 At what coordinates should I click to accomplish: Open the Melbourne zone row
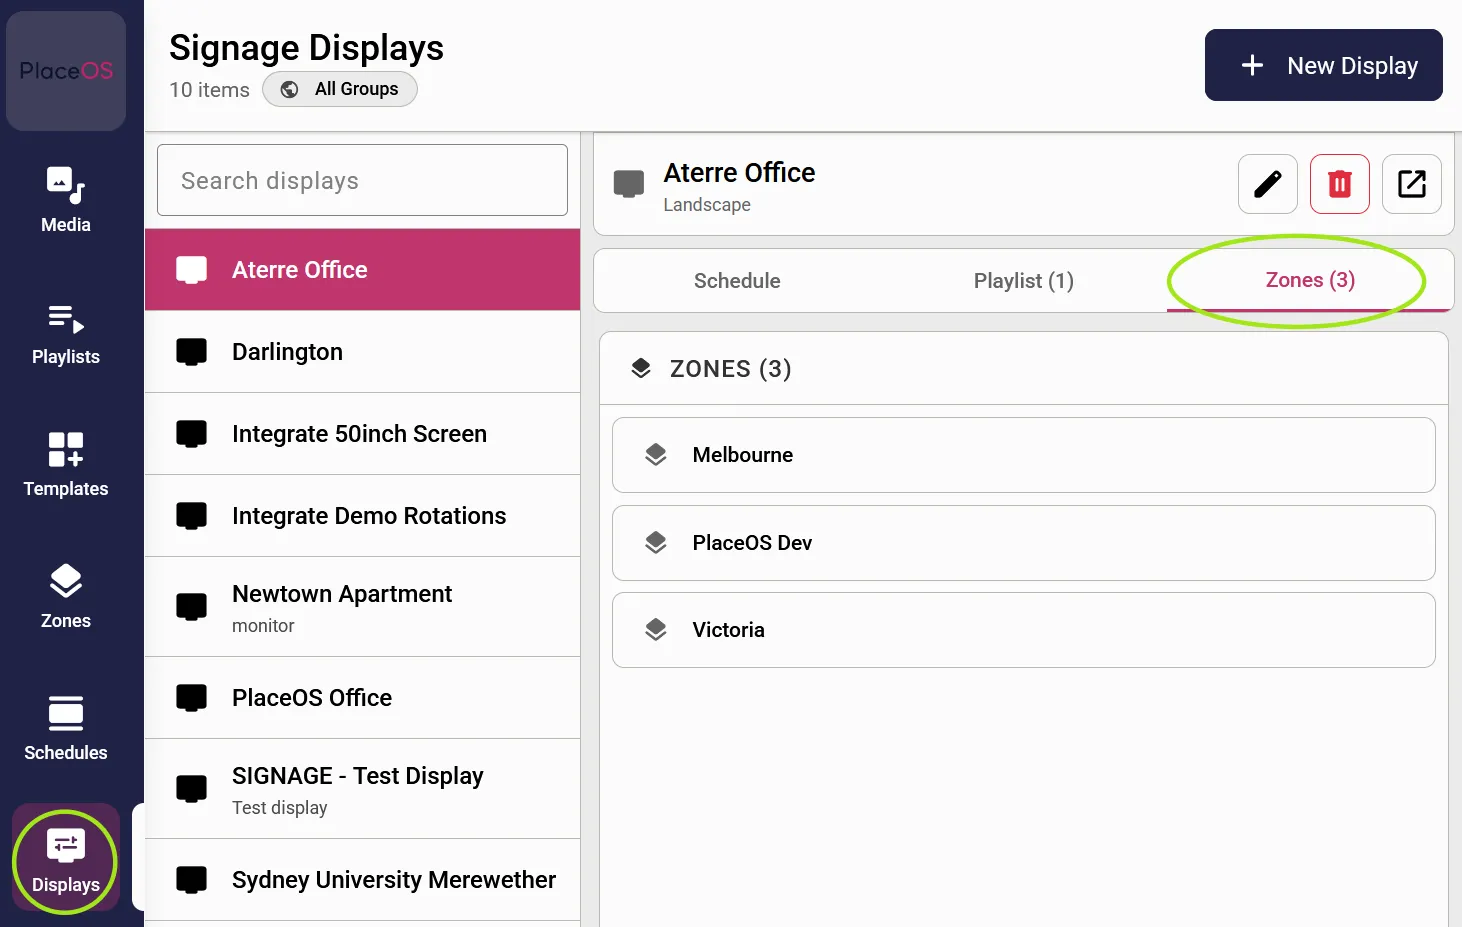[1024, 455]
